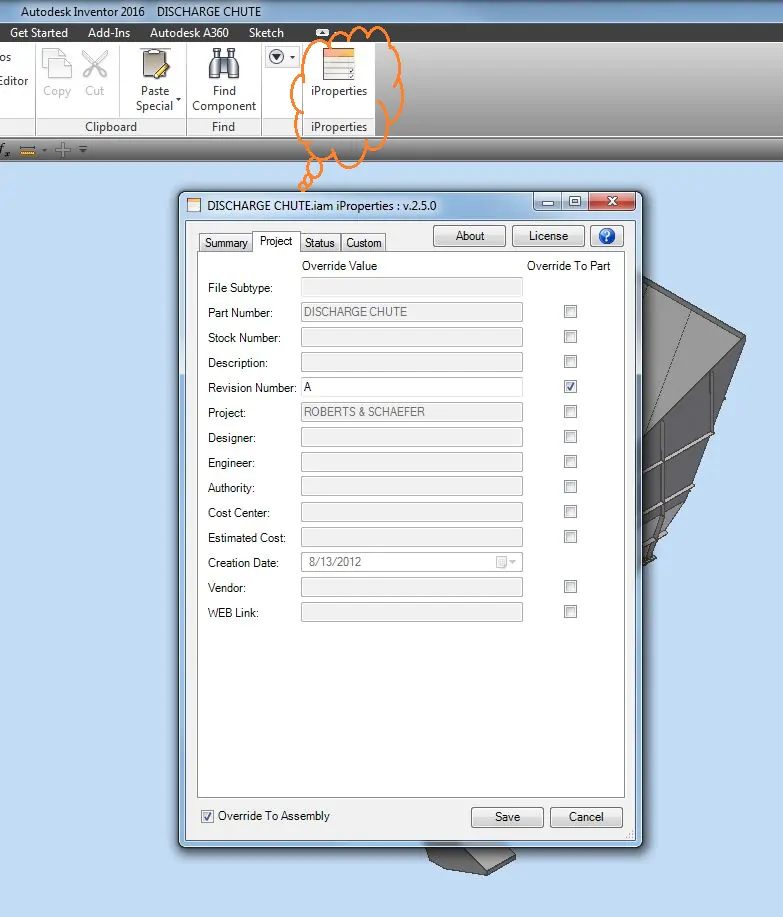Open the quick access toolbar customize dropdown

coord(83,150)
